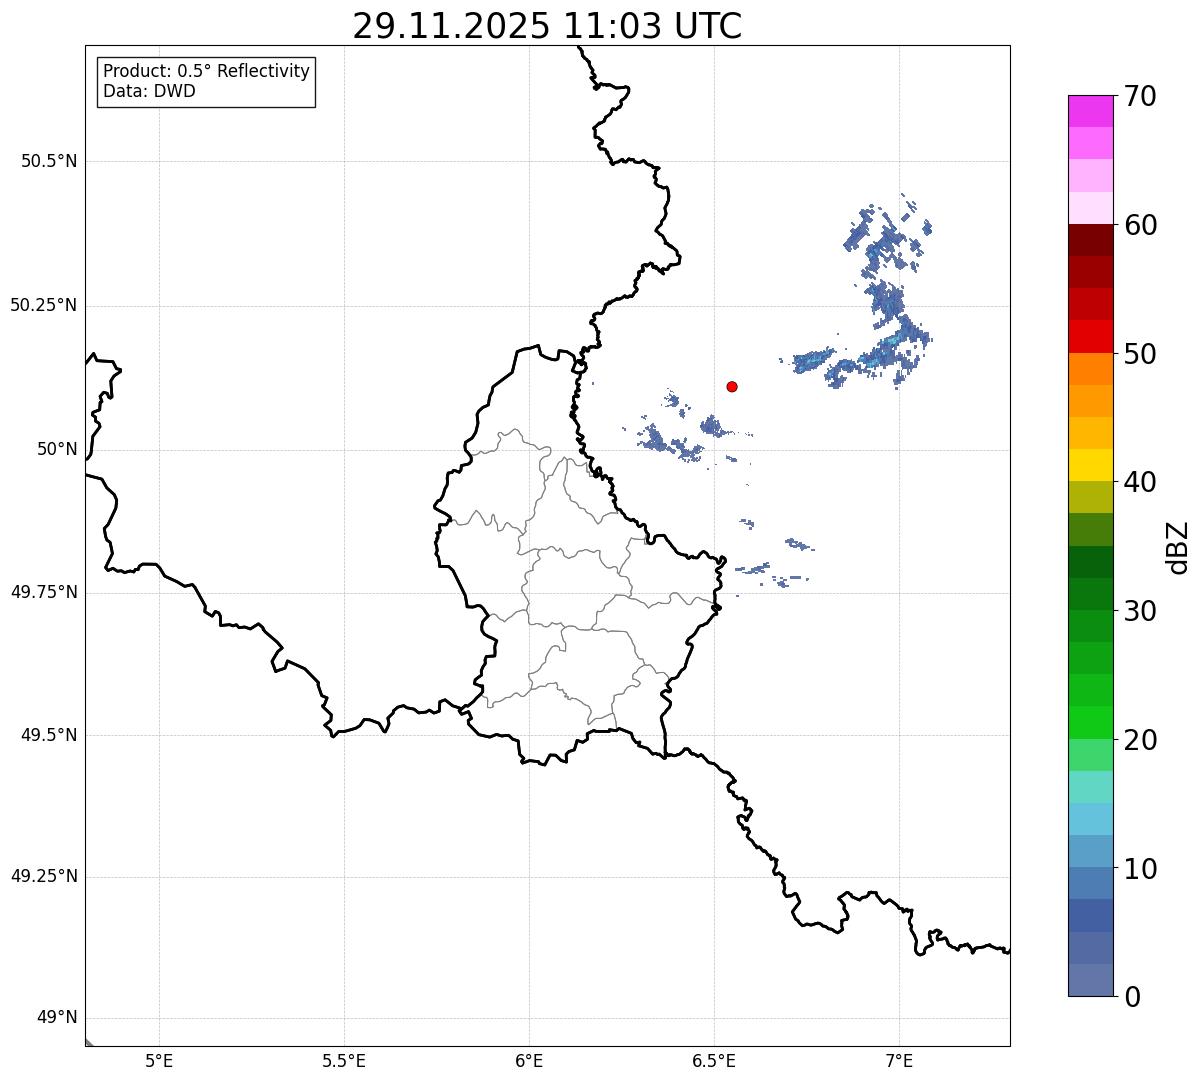Click the 50°N latitude label
The height and width of the screenshot is (1081, 1202).
pyautogui.click(x=57, y=450)
